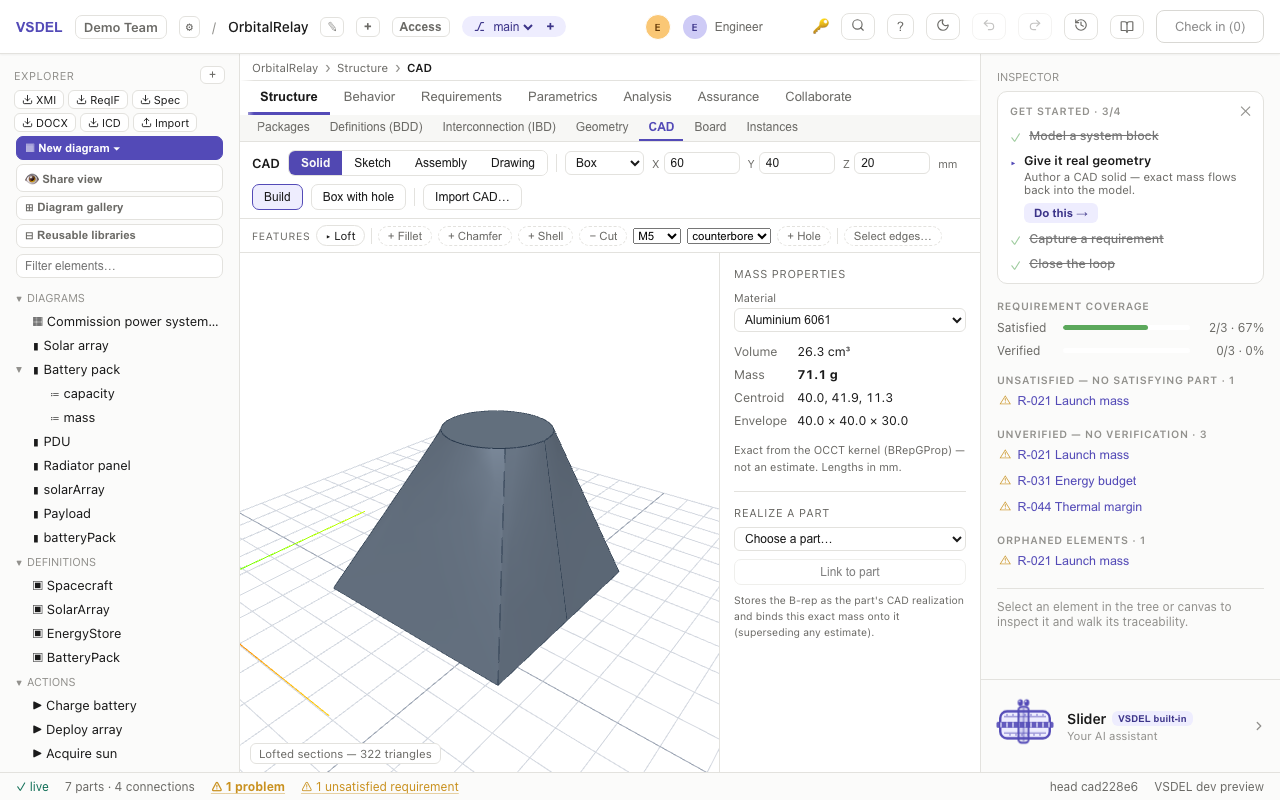Rename project with pencil icon
Screen dimensions: 1280x800
click(333, 27)
